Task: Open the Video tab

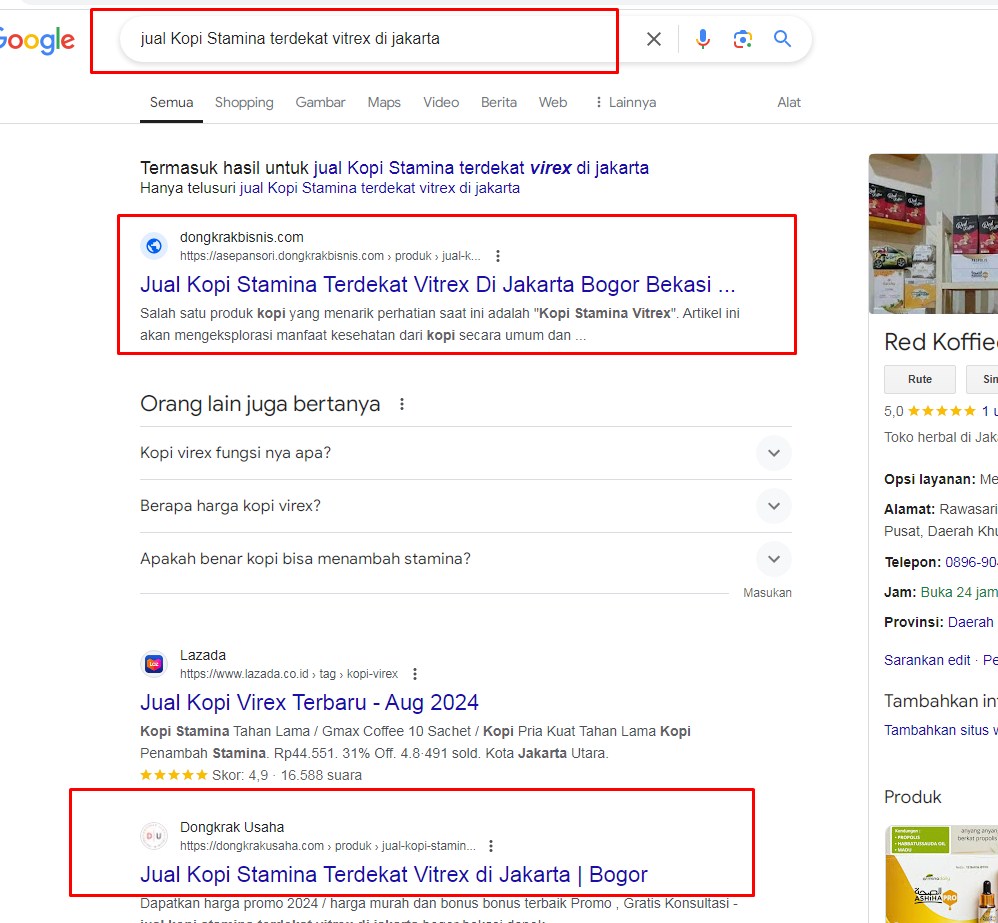Action: [441, 102]
